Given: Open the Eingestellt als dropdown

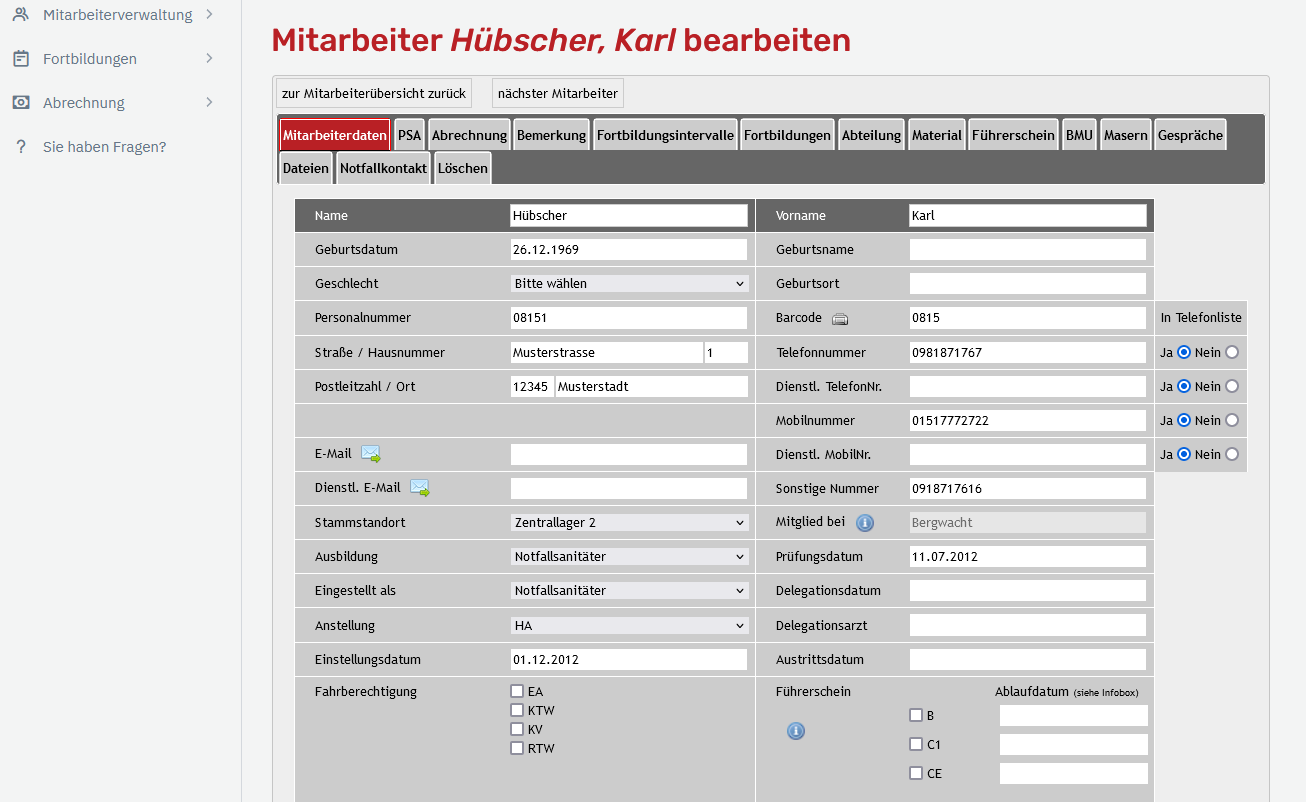Looking at the screenshot, I should coord(629,591).
